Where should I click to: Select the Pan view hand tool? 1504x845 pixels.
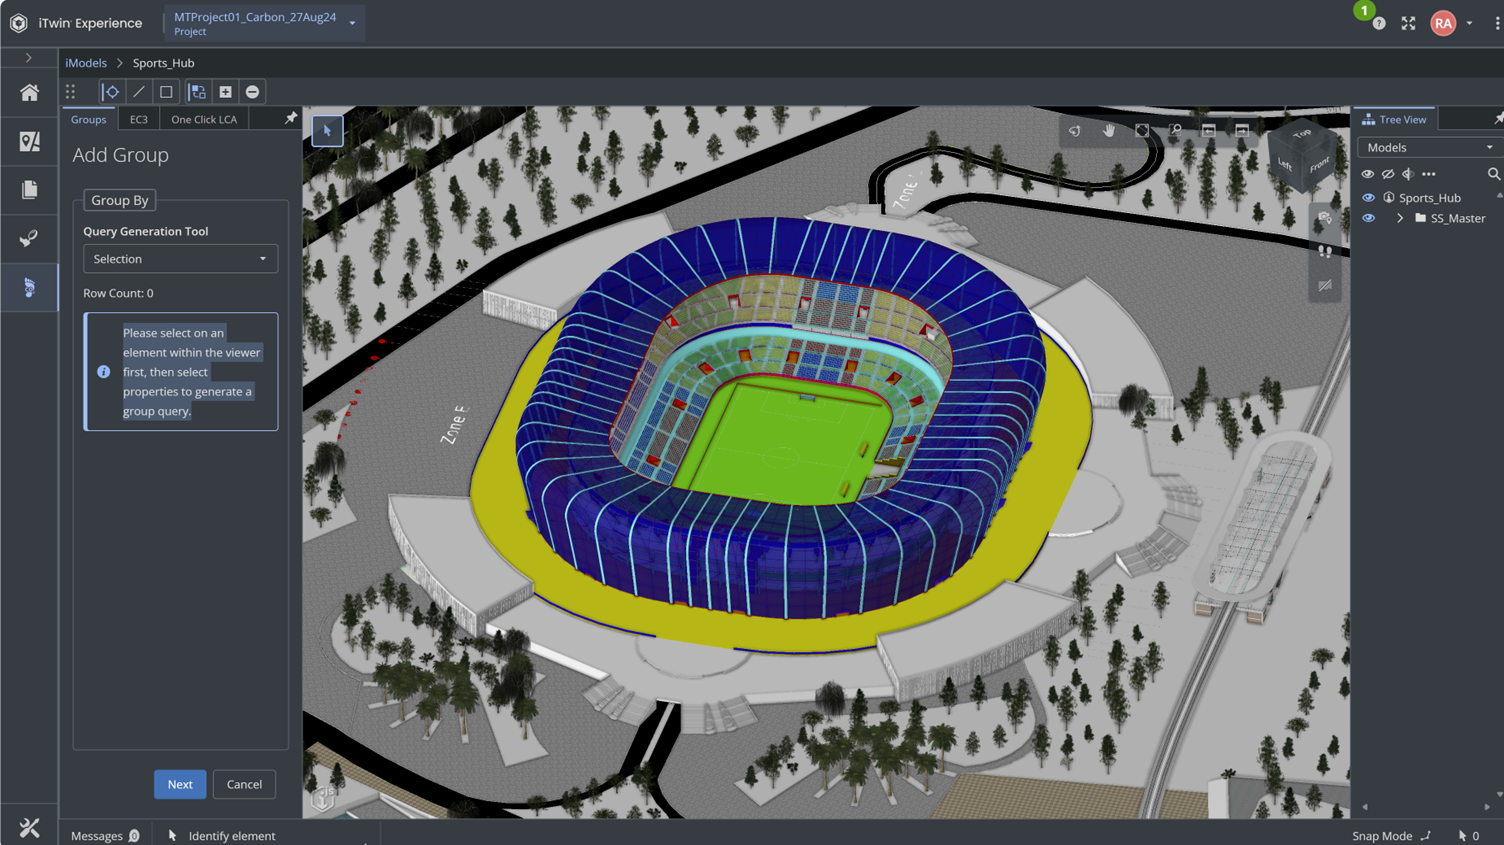tap(1108, 131)
